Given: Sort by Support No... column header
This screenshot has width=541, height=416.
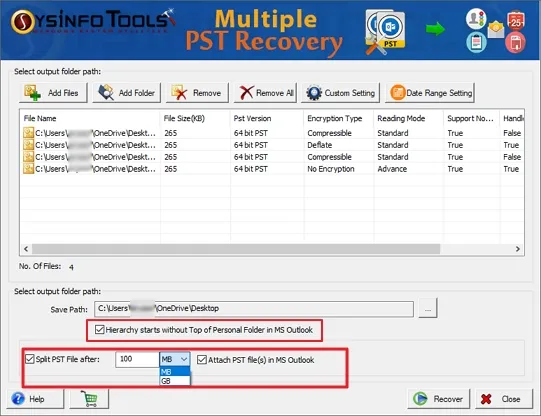Looking at the screenshot, I should pos(472,118).
